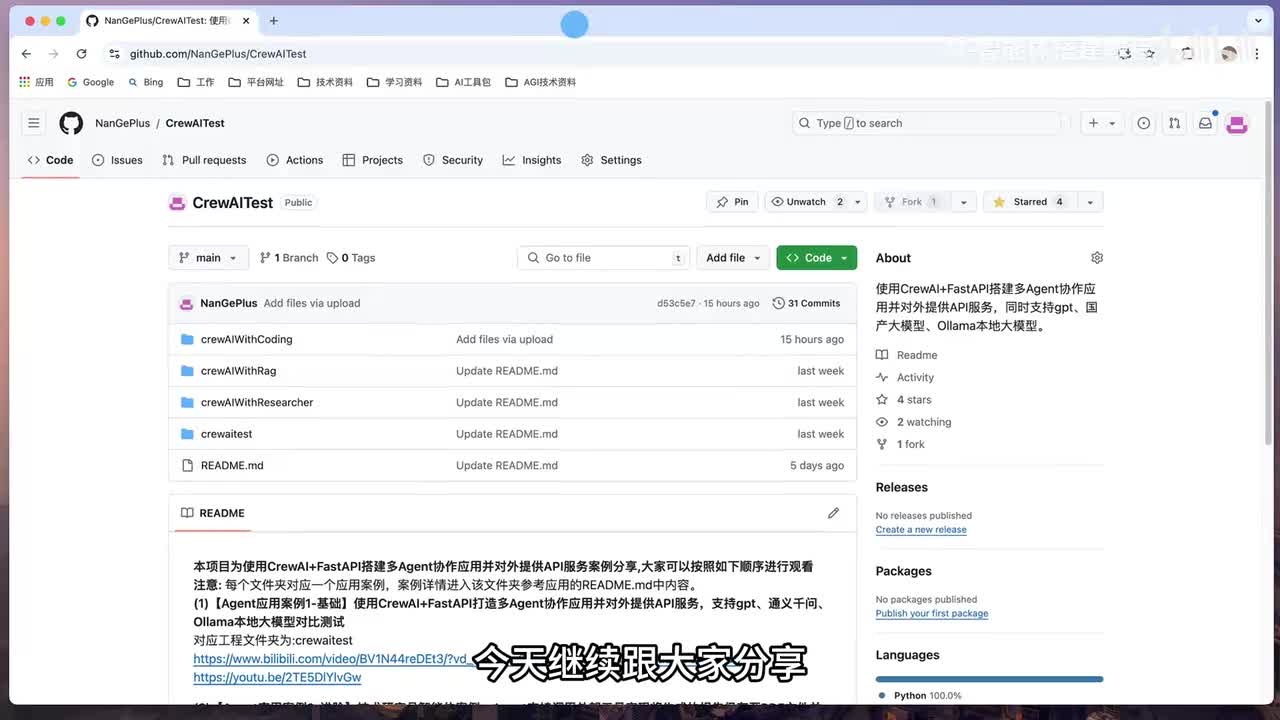Open the README.md file

[x=232, y=465]
